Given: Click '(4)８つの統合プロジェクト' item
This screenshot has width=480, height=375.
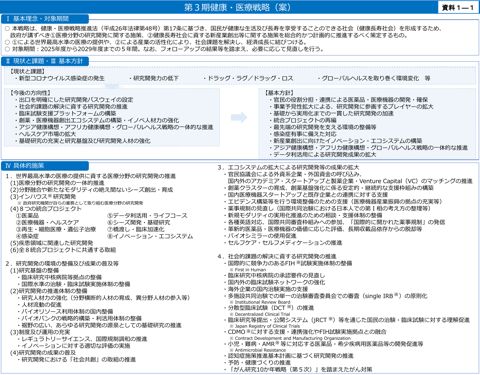Looking at the screenshot, I should pos(46,209).
